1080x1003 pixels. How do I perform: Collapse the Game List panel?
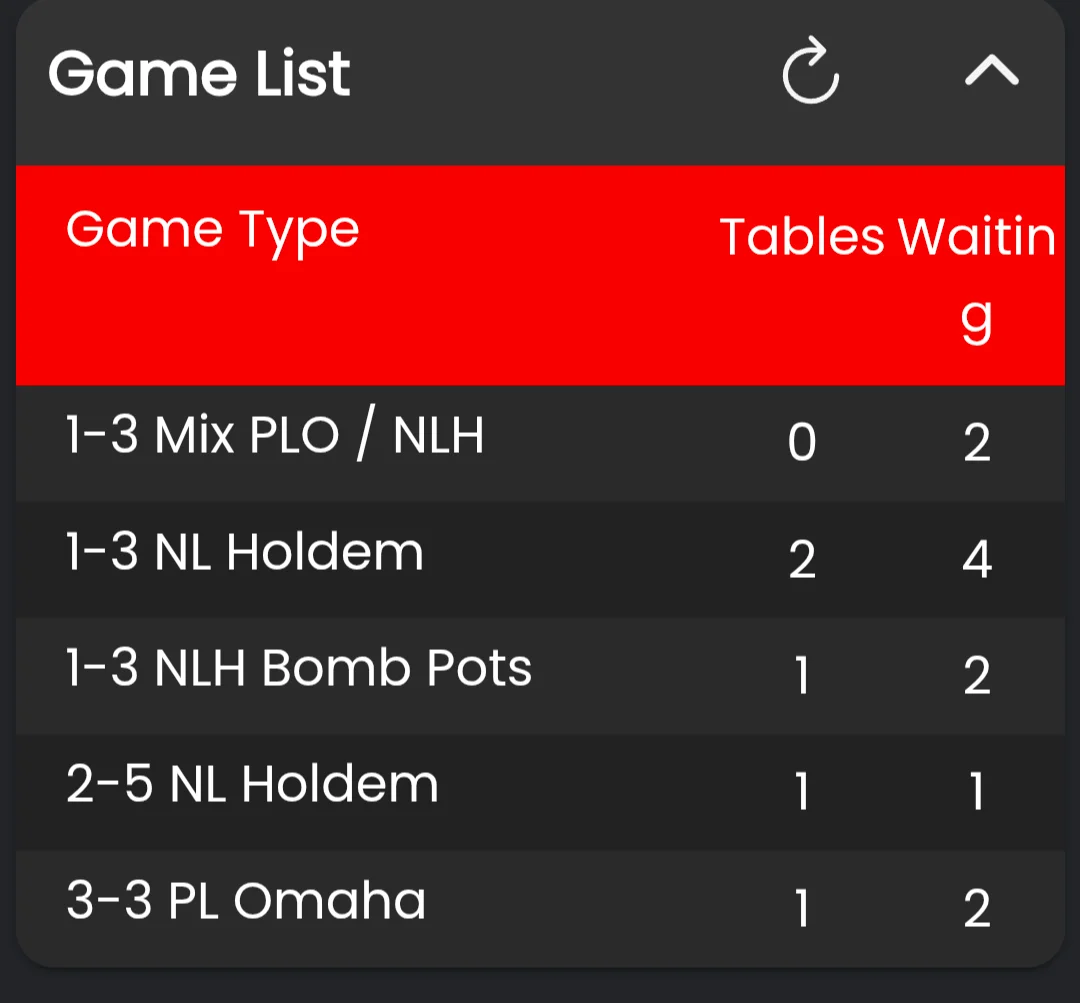tap(992, 70)
